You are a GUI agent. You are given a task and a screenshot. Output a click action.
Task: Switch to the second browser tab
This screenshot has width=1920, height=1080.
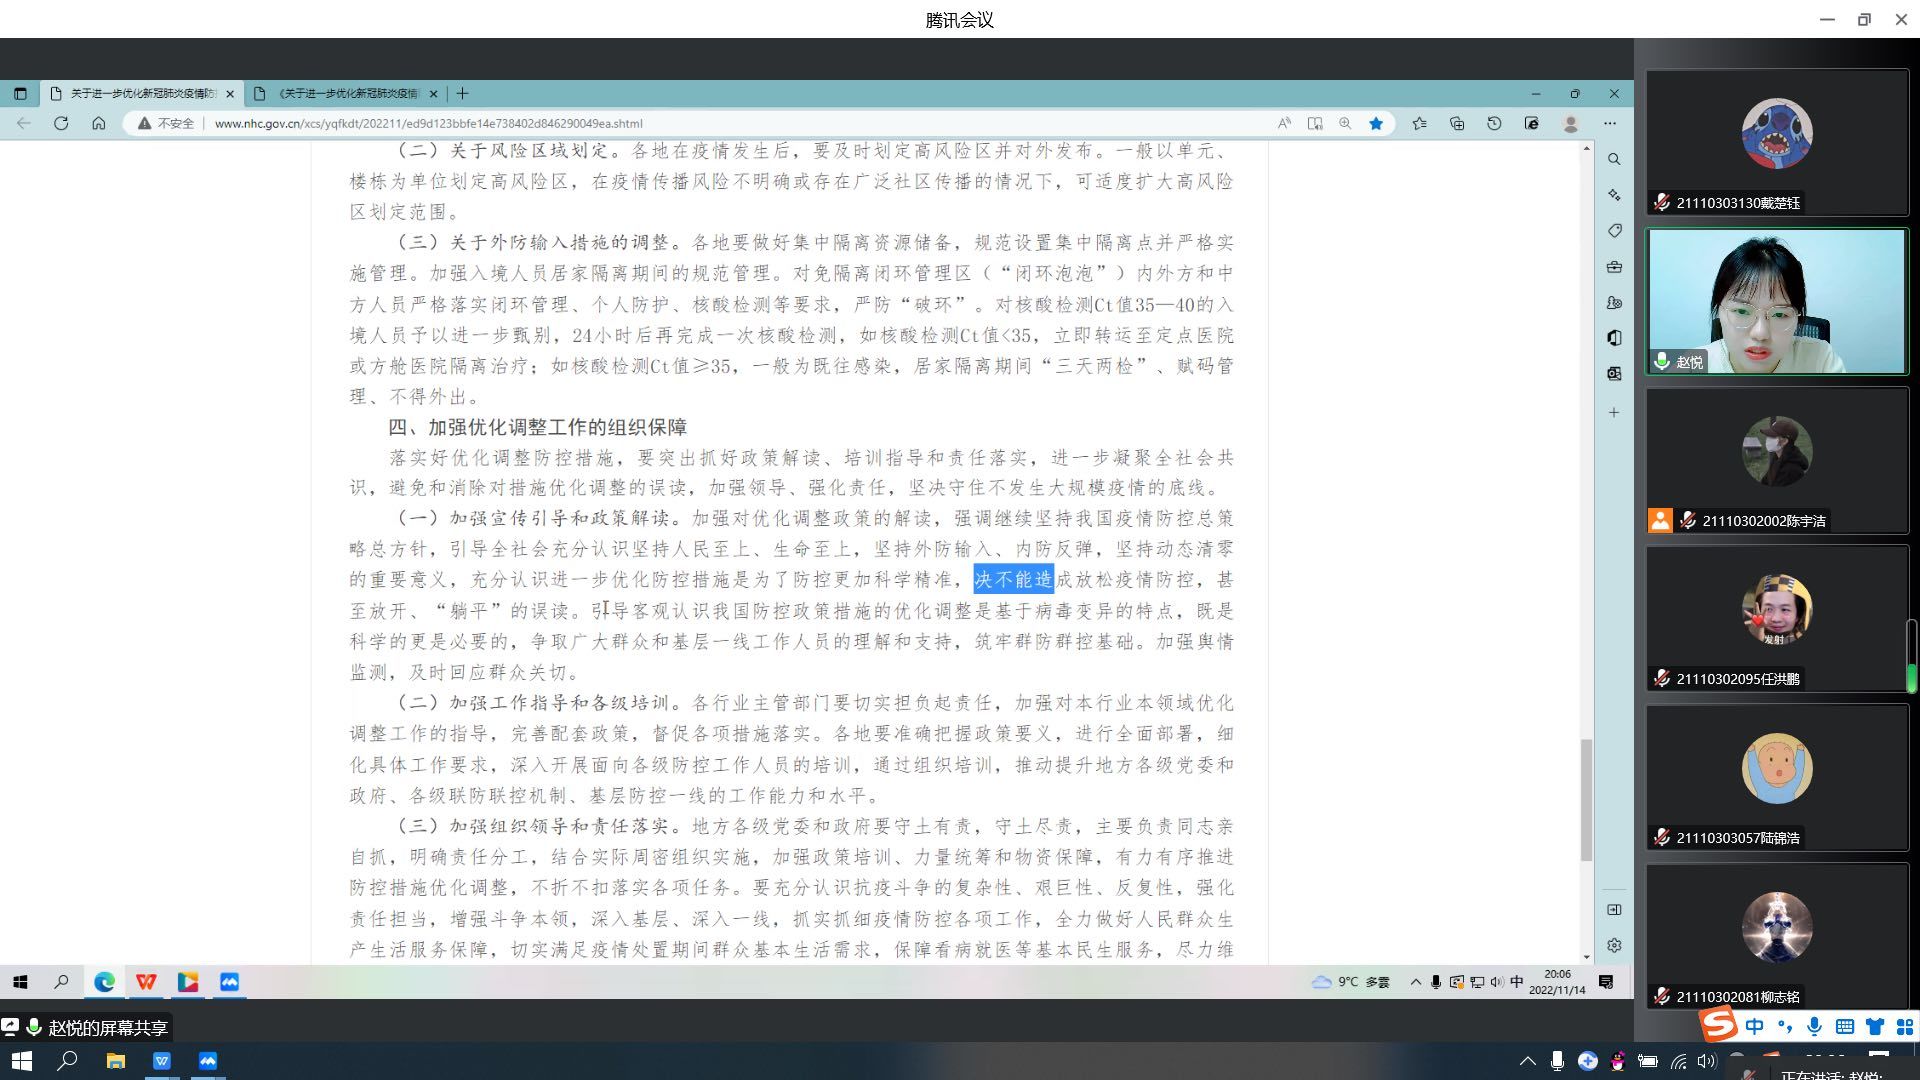pyautogui.click(x=347, y=93)
